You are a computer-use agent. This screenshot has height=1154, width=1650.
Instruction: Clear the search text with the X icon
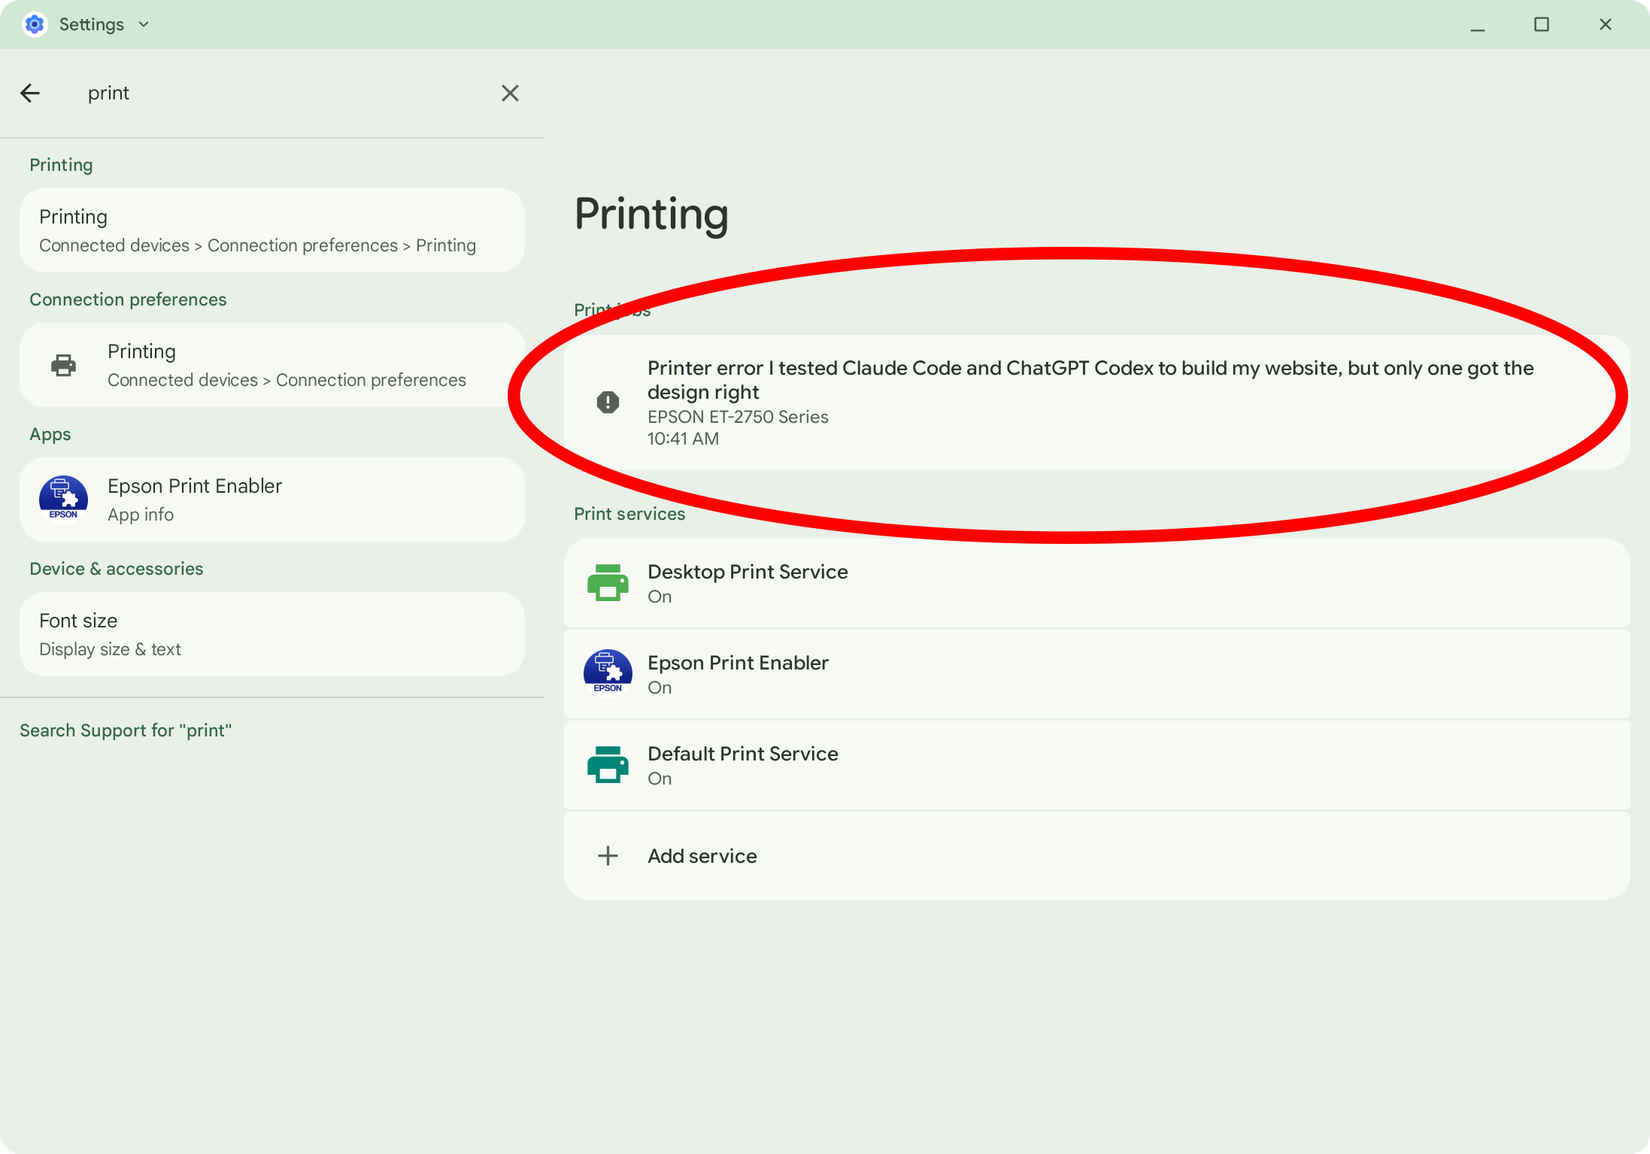point(510,93)
